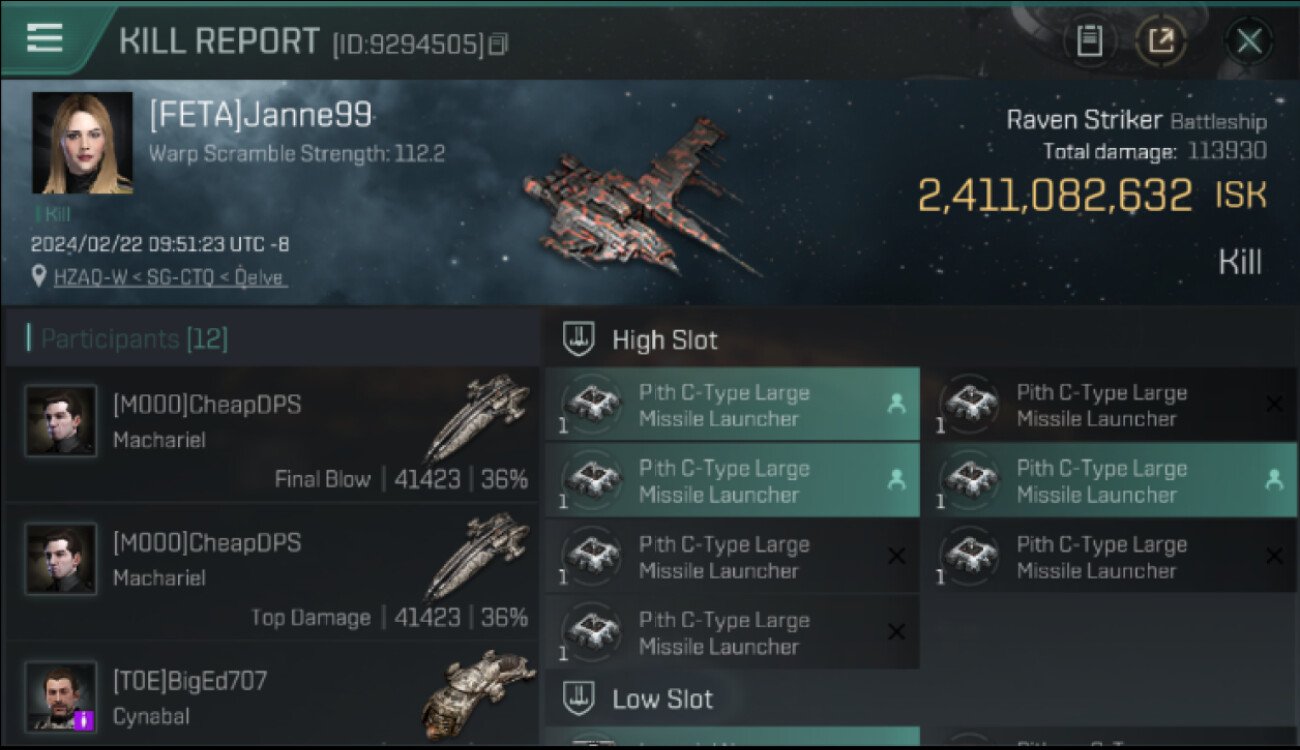Click the High Slot shield icon

click(580, 339)
